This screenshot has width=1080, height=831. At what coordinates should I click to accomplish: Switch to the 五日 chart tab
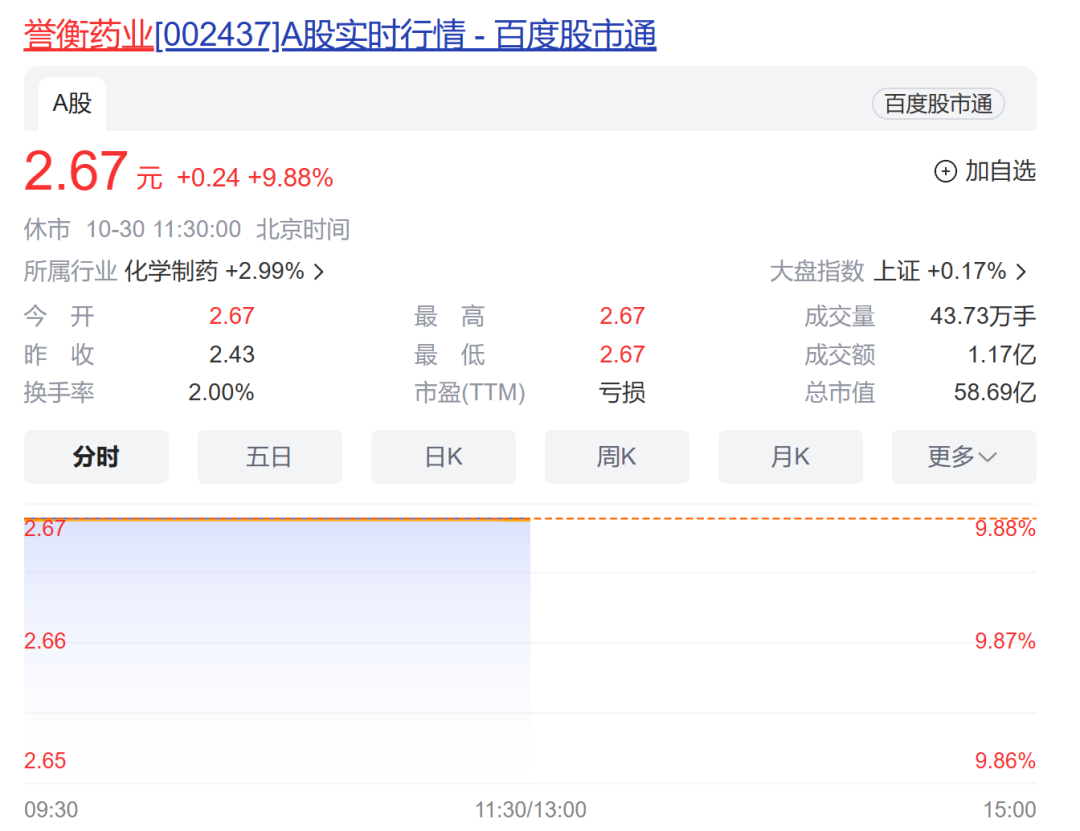(270, 457)
